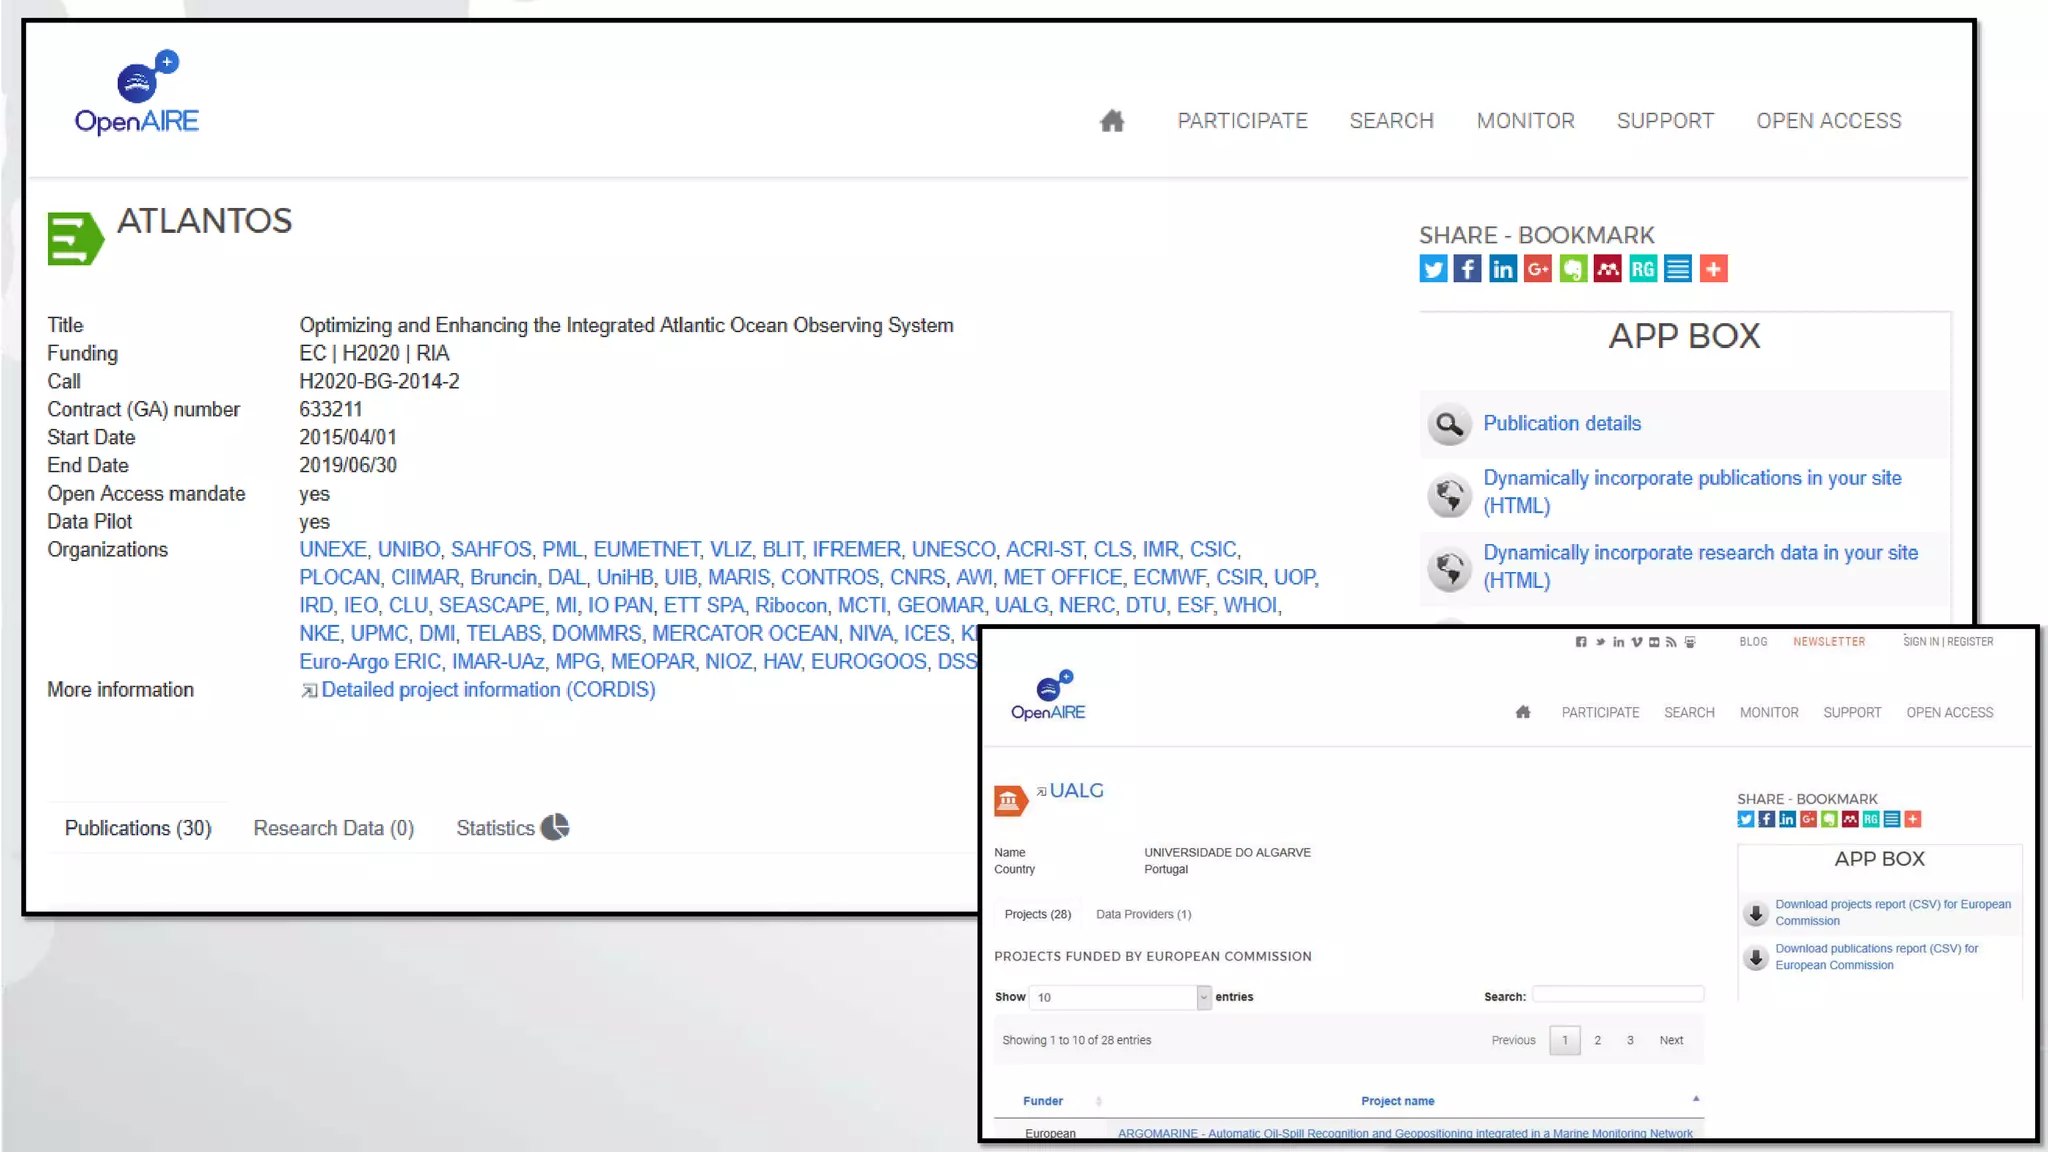Click the home icon in main navigation
The height and width of the screenshot is (1152, 2048).
tap(1112, 121)
